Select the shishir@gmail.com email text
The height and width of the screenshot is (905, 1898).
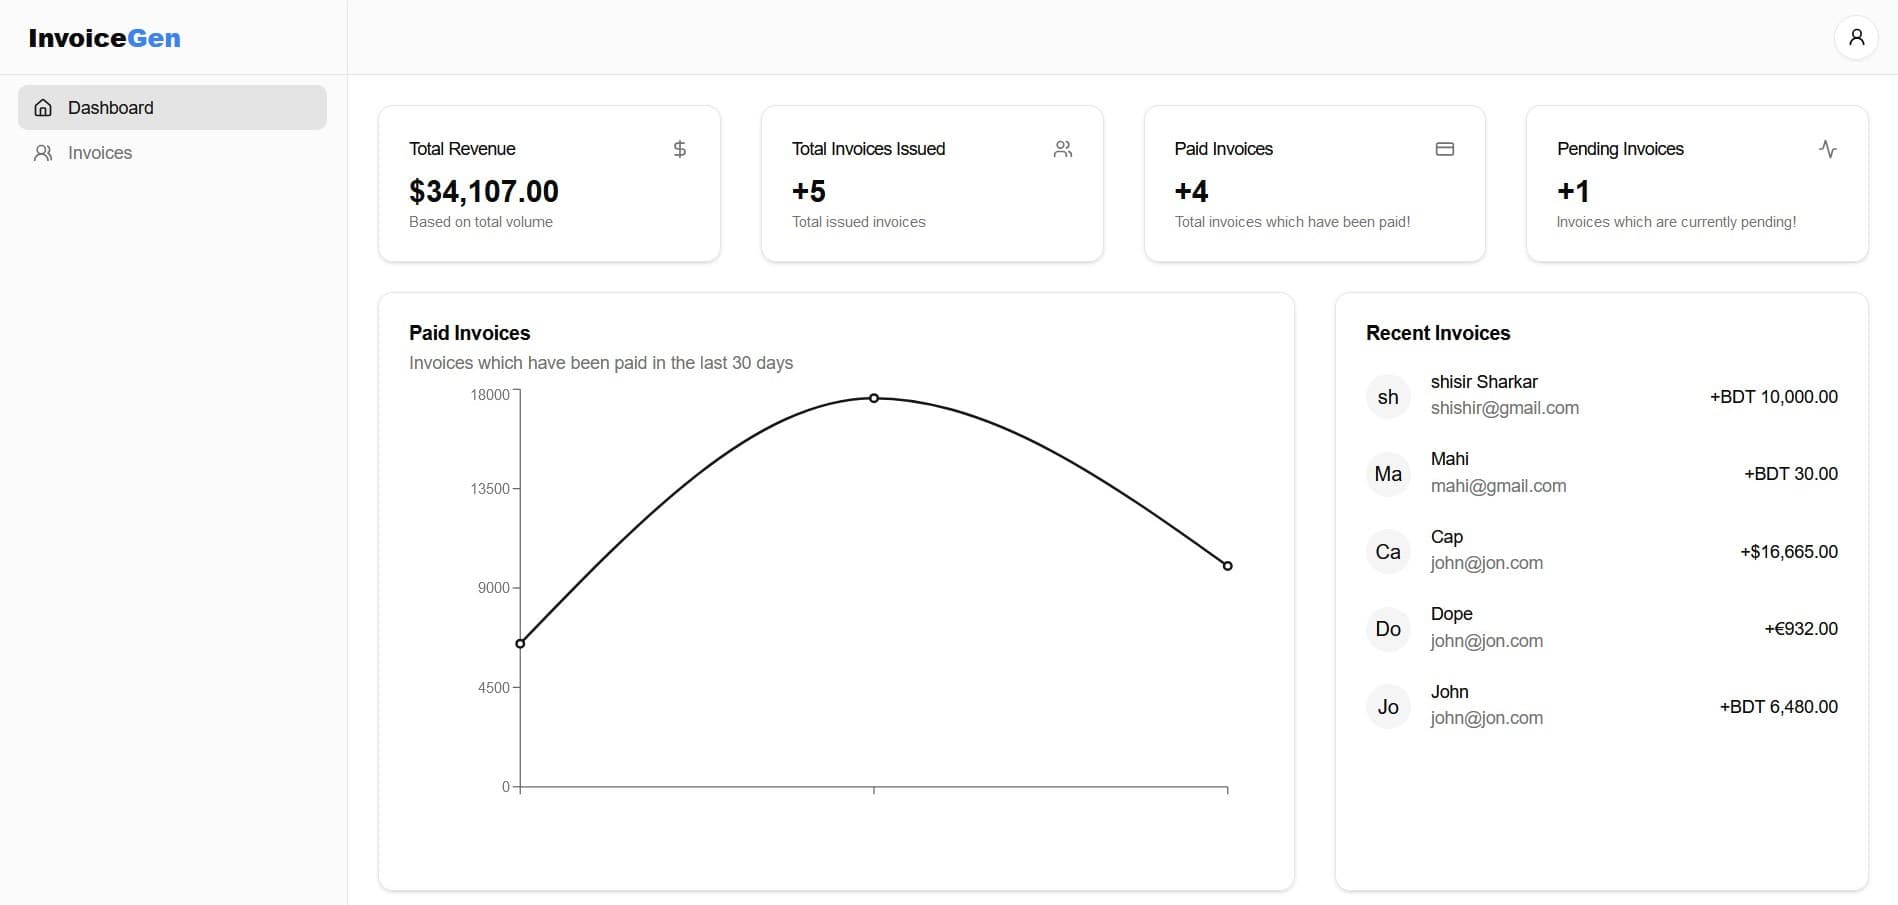click(x=1504, y=408)
